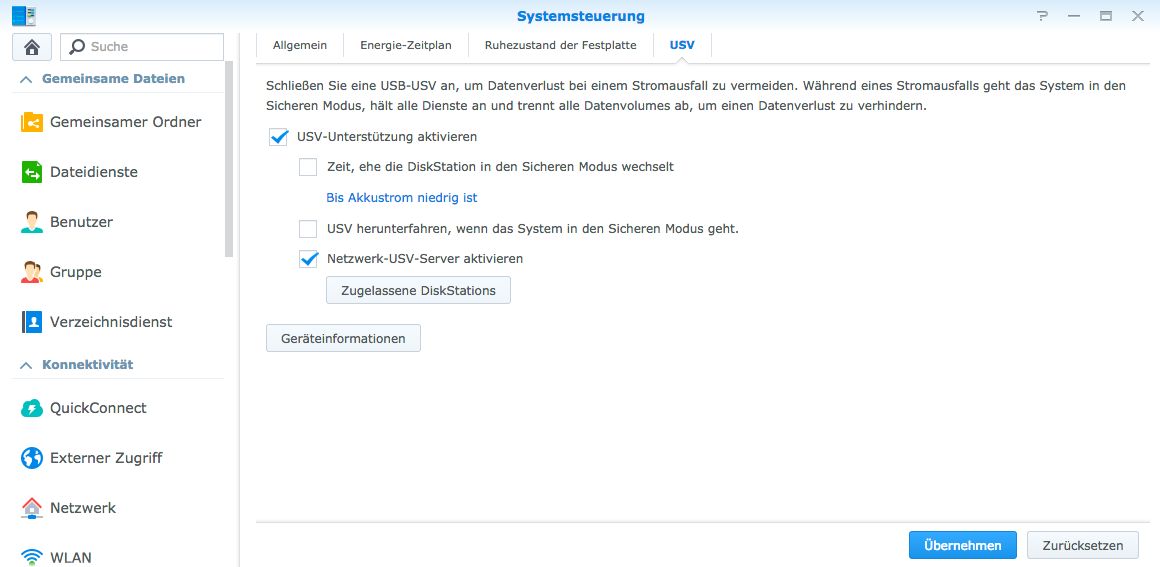
Task: Select the Benutzer user icon
Action: click(x=32, y=222)
